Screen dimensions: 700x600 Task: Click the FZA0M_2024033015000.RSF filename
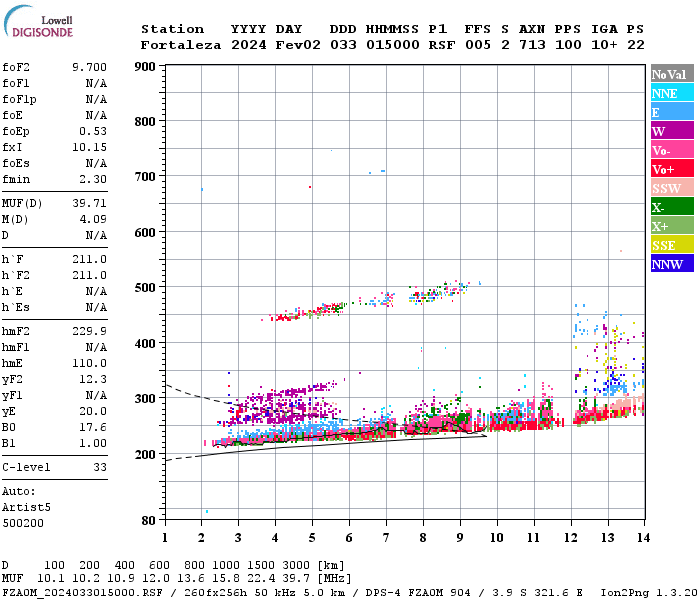pos(83,593)
